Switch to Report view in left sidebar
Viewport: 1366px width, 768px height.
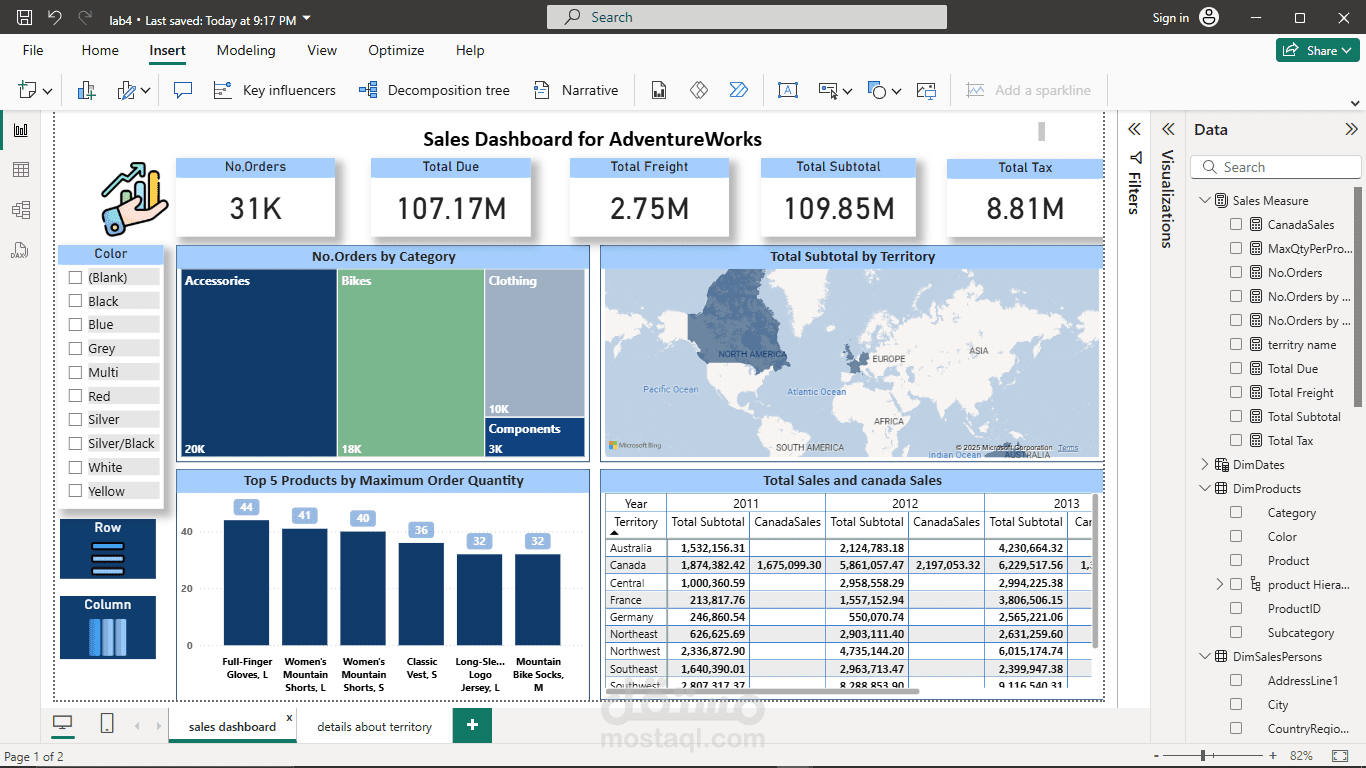click(20, 130)
